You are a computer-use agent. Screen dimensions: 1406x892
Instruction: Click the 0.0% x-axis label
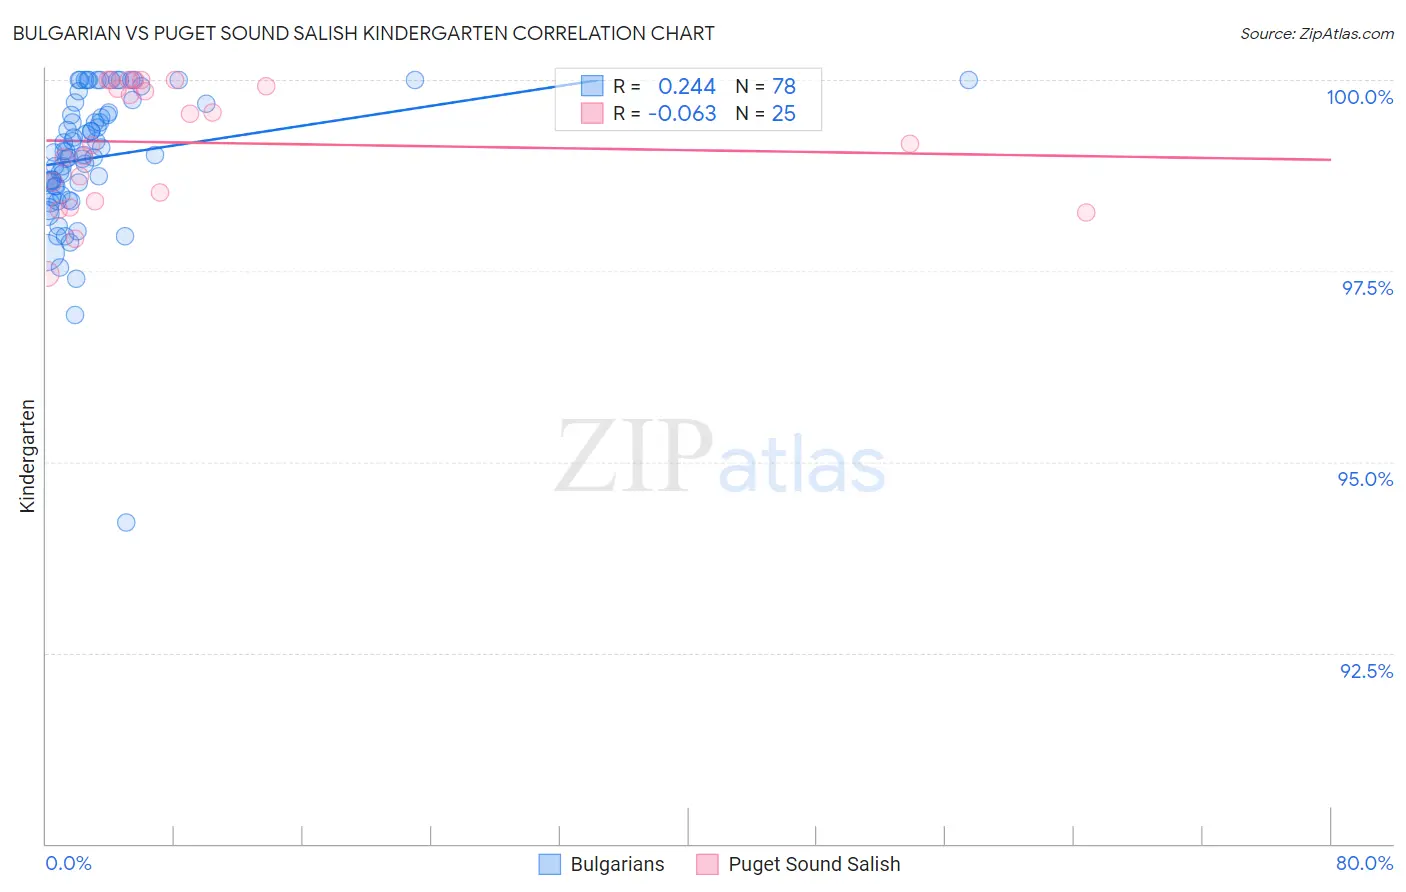[x=68, y=863]
